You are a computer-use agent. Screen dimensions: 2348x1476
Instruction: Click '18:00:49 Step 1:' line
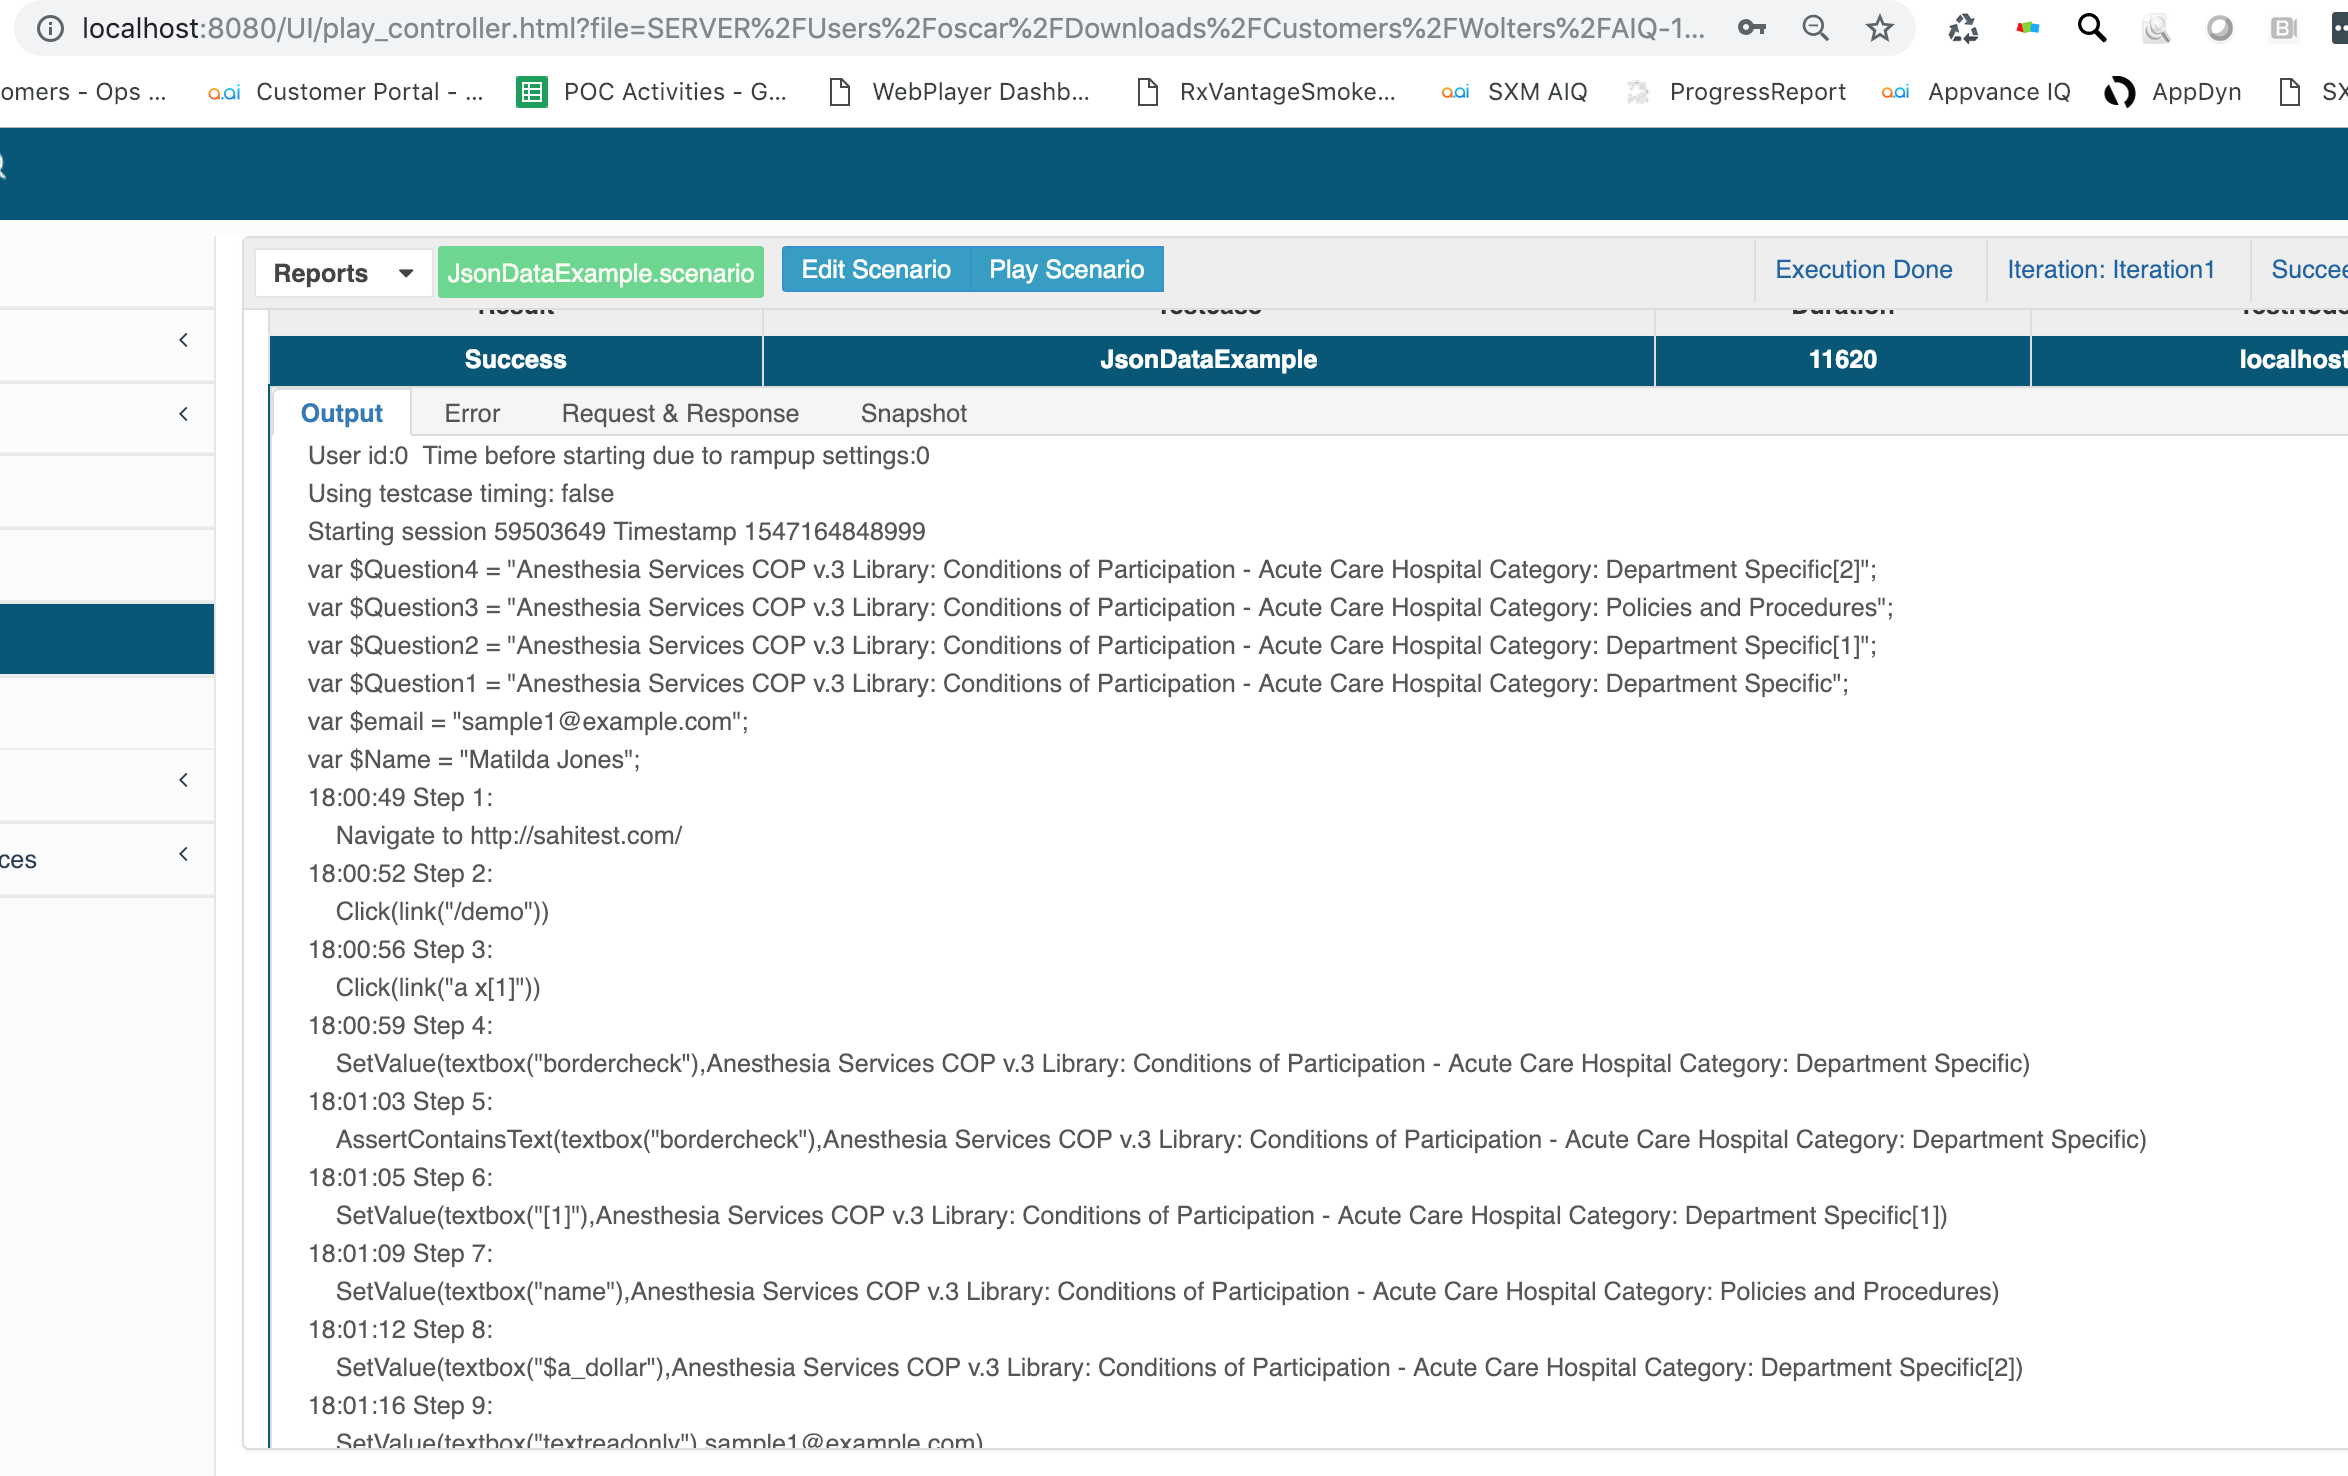click(x=400, y=798)
